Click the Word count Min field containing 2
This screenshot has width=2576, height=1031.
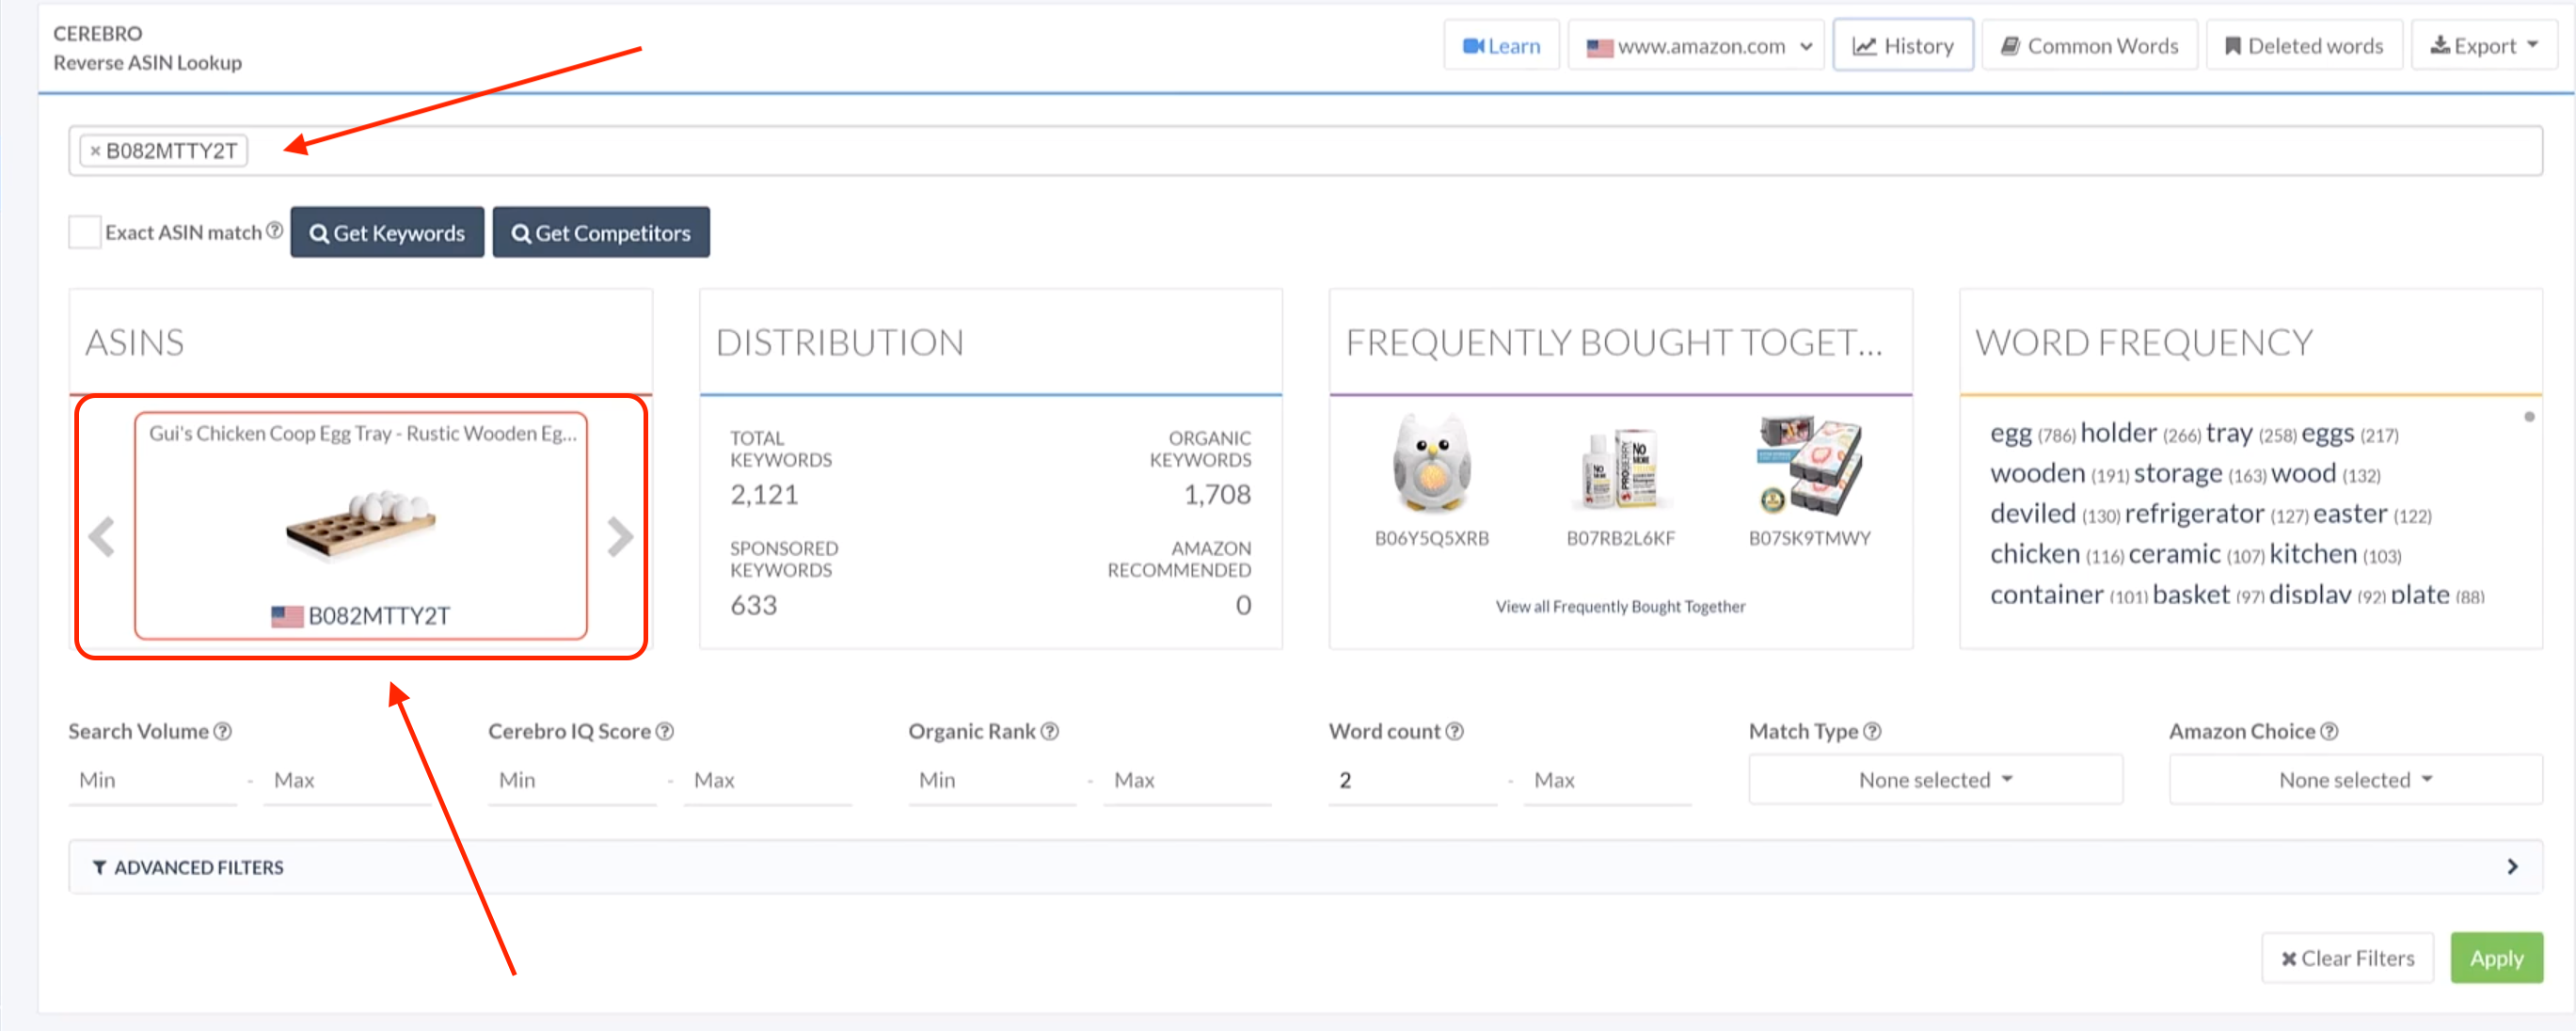tap(1412, 780)
